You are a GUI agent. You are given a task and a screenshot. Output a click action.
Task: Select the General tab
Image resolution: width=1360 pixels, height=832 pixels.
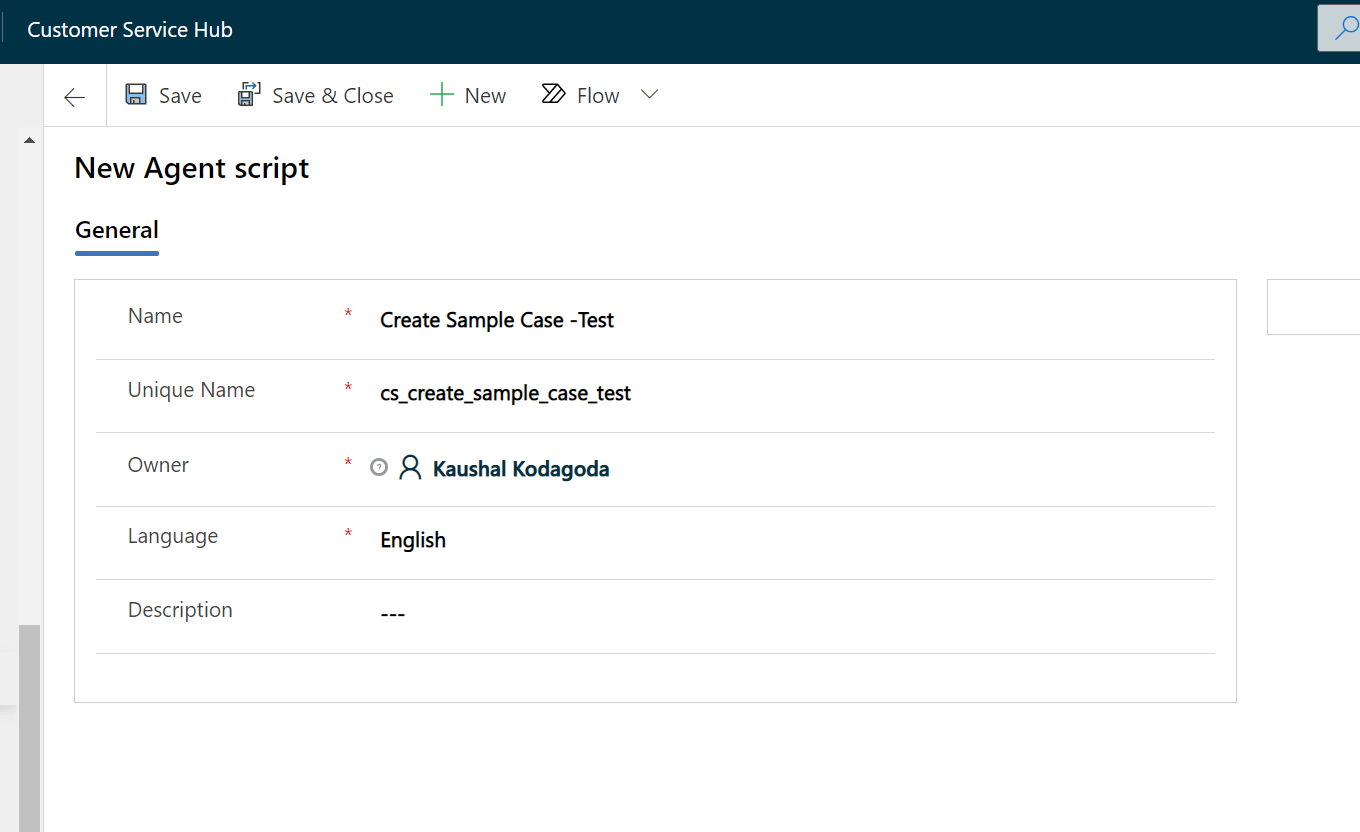click(117, 230)
